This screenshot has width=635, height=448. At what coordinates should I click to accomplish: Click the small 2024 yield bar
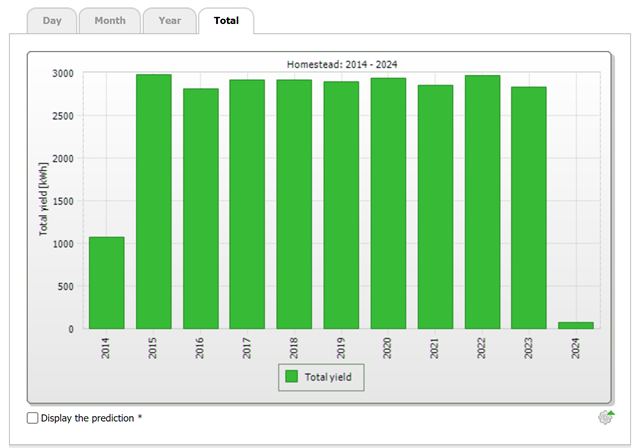[x=576, y=325]
